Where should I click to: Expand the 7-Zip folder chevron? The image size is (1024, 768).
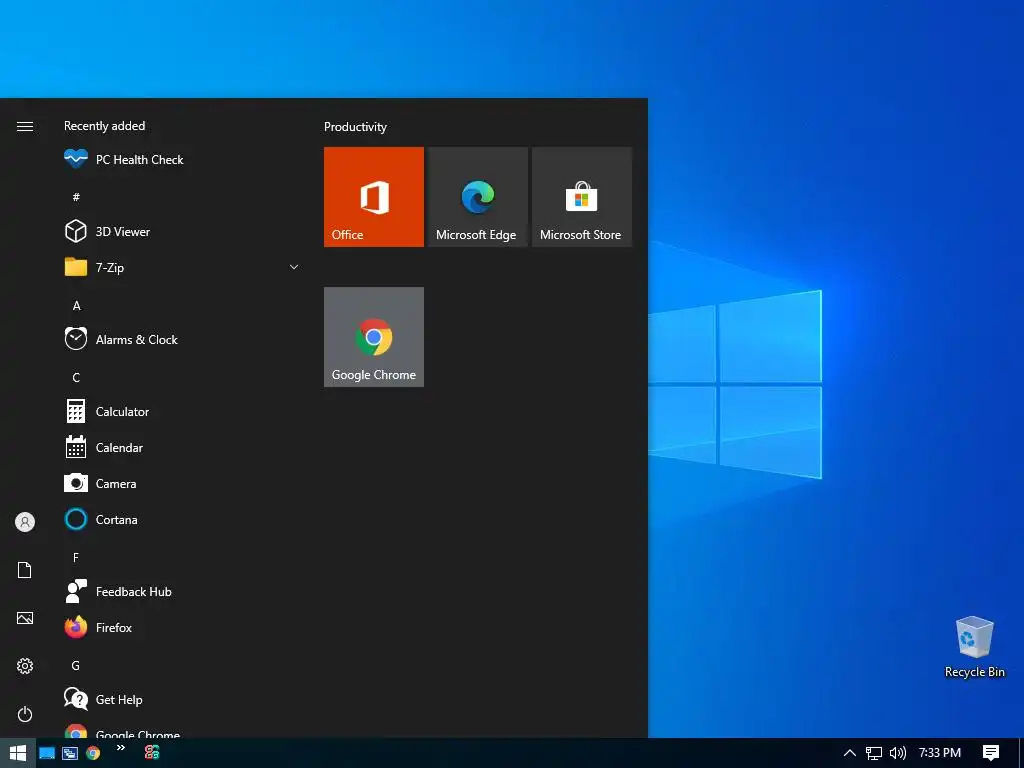[294, 267]
